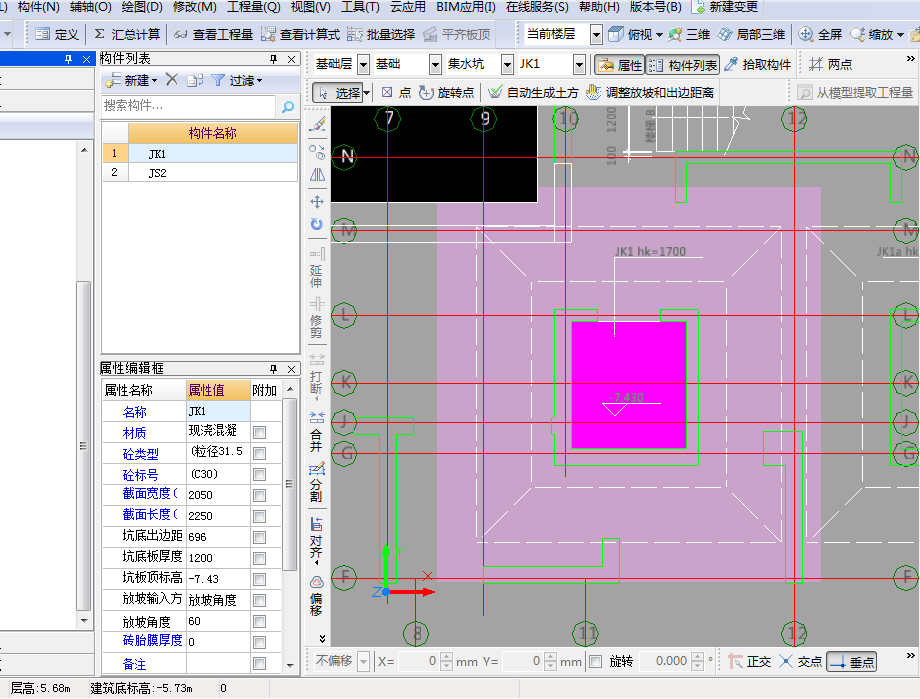Open the 基础层 floor dropdown

tap(364, 65)
